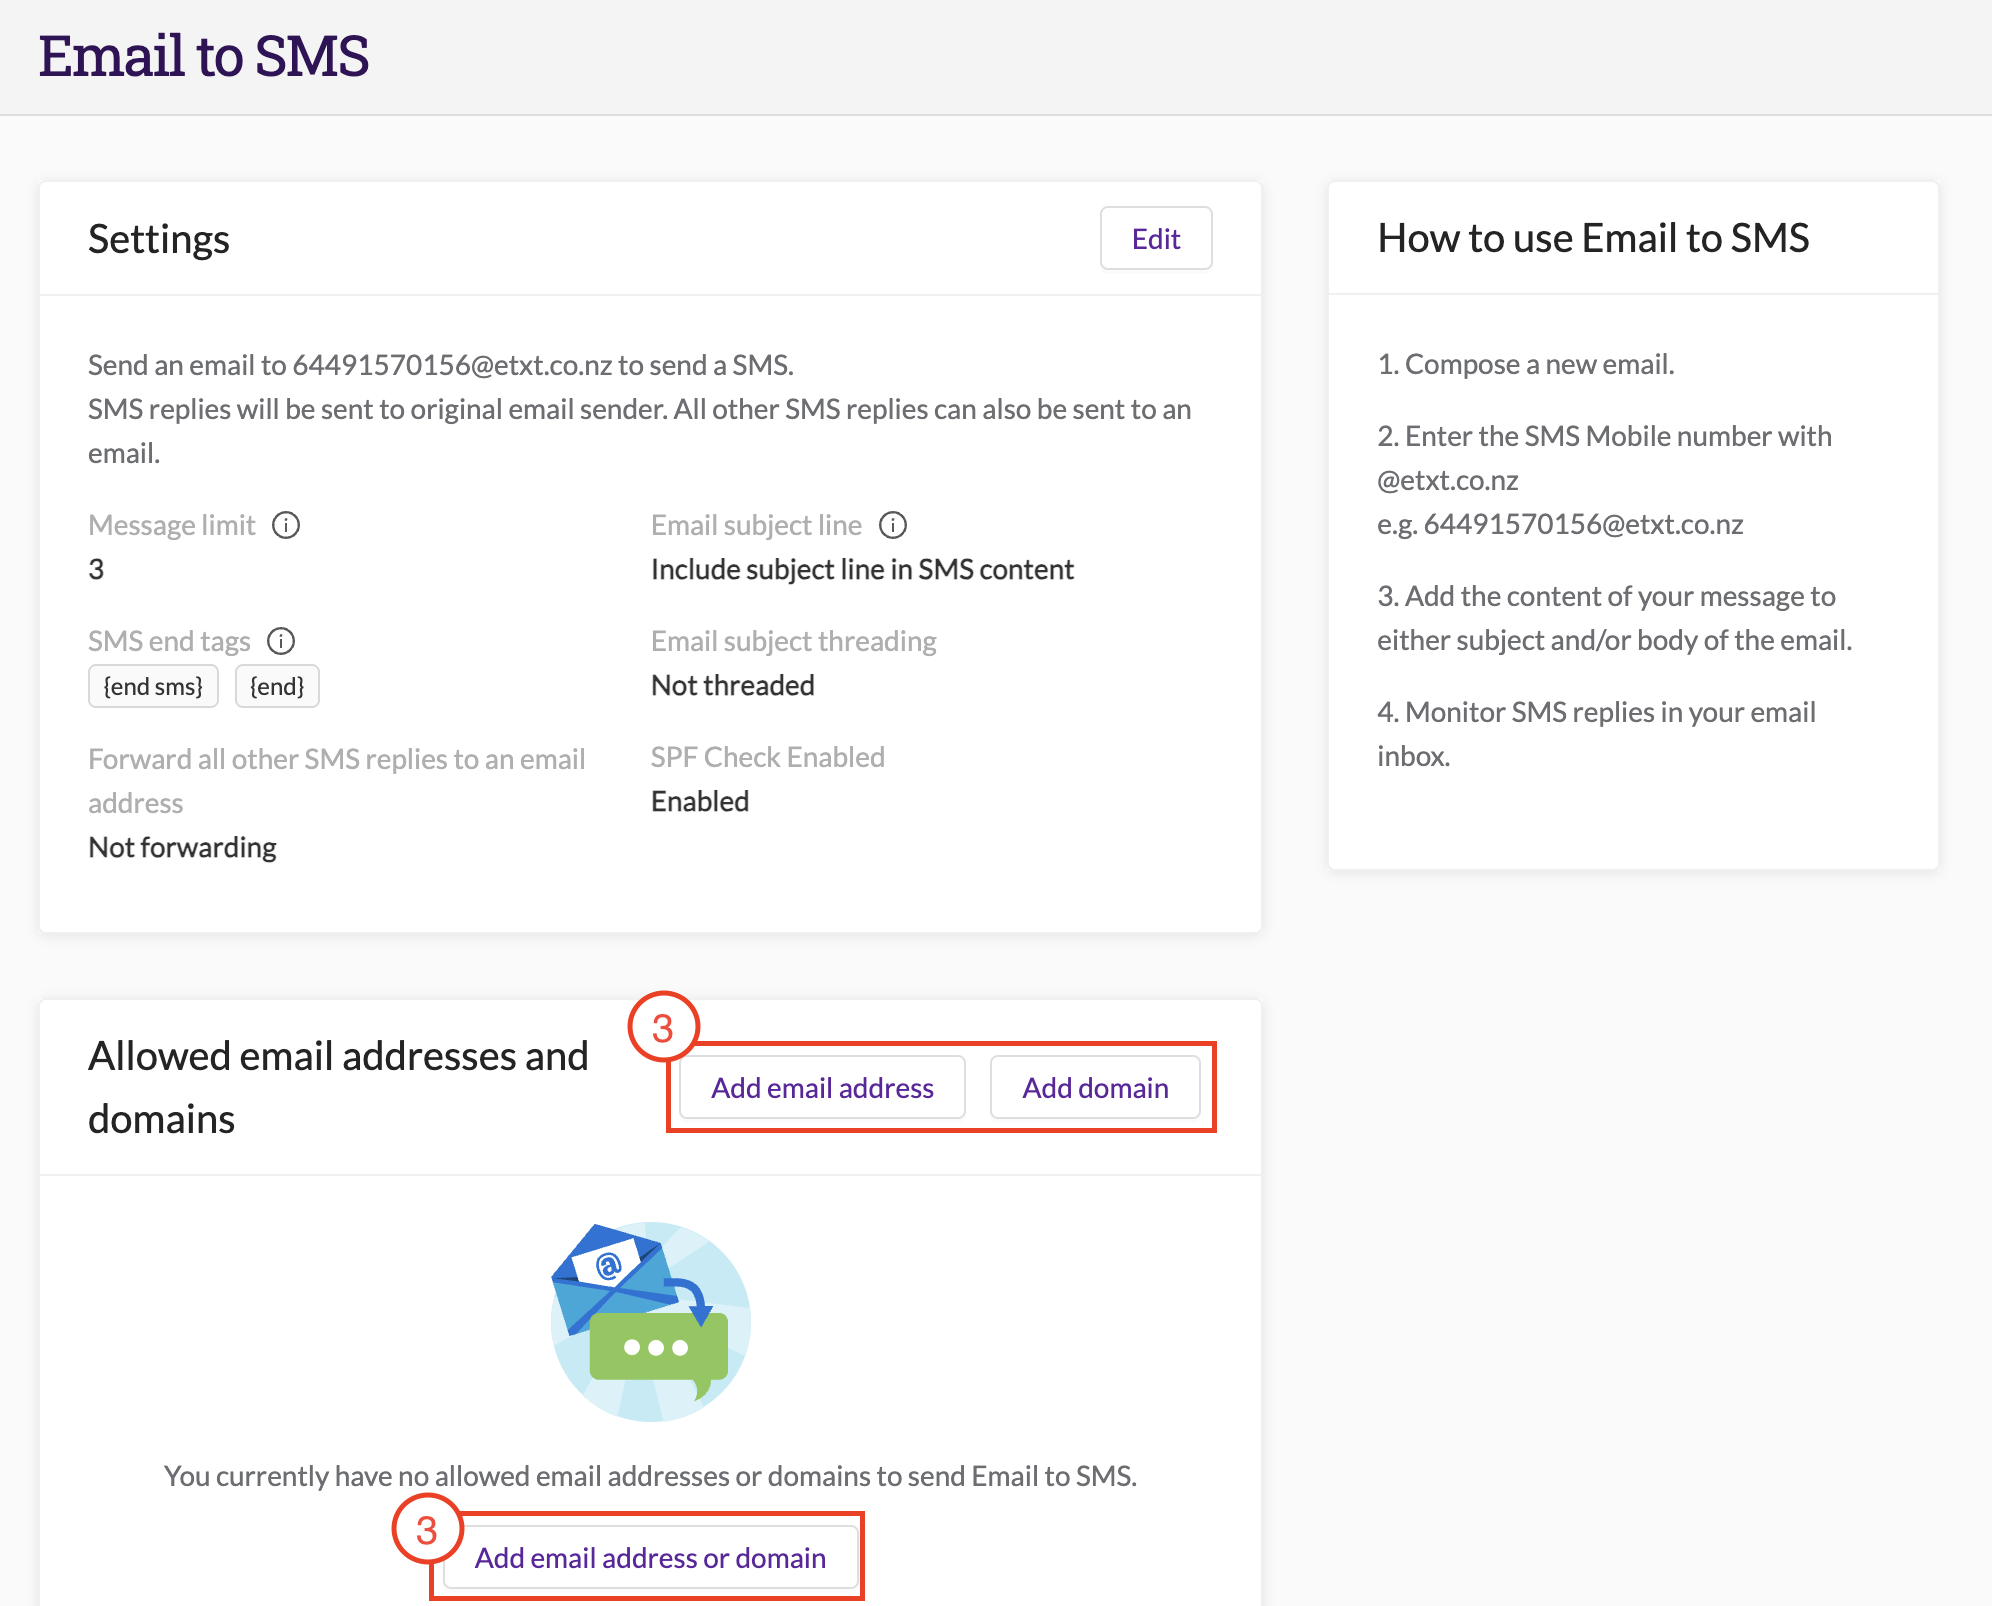Select the {end sms} tag chip

tap(153, 687)
